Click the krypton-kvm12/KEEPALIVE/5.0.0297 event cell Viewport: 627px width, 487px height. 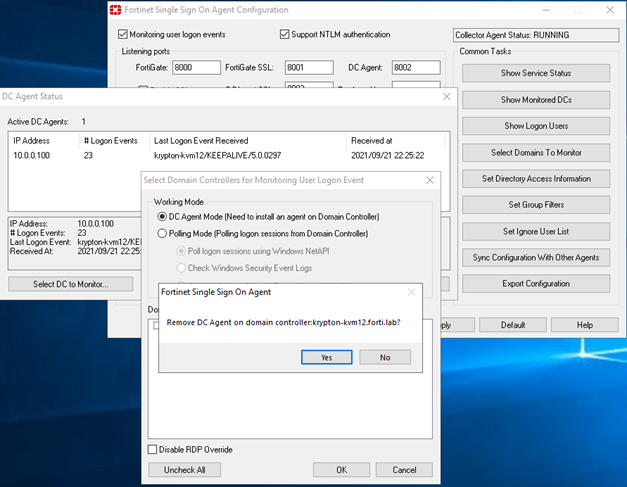218,156
